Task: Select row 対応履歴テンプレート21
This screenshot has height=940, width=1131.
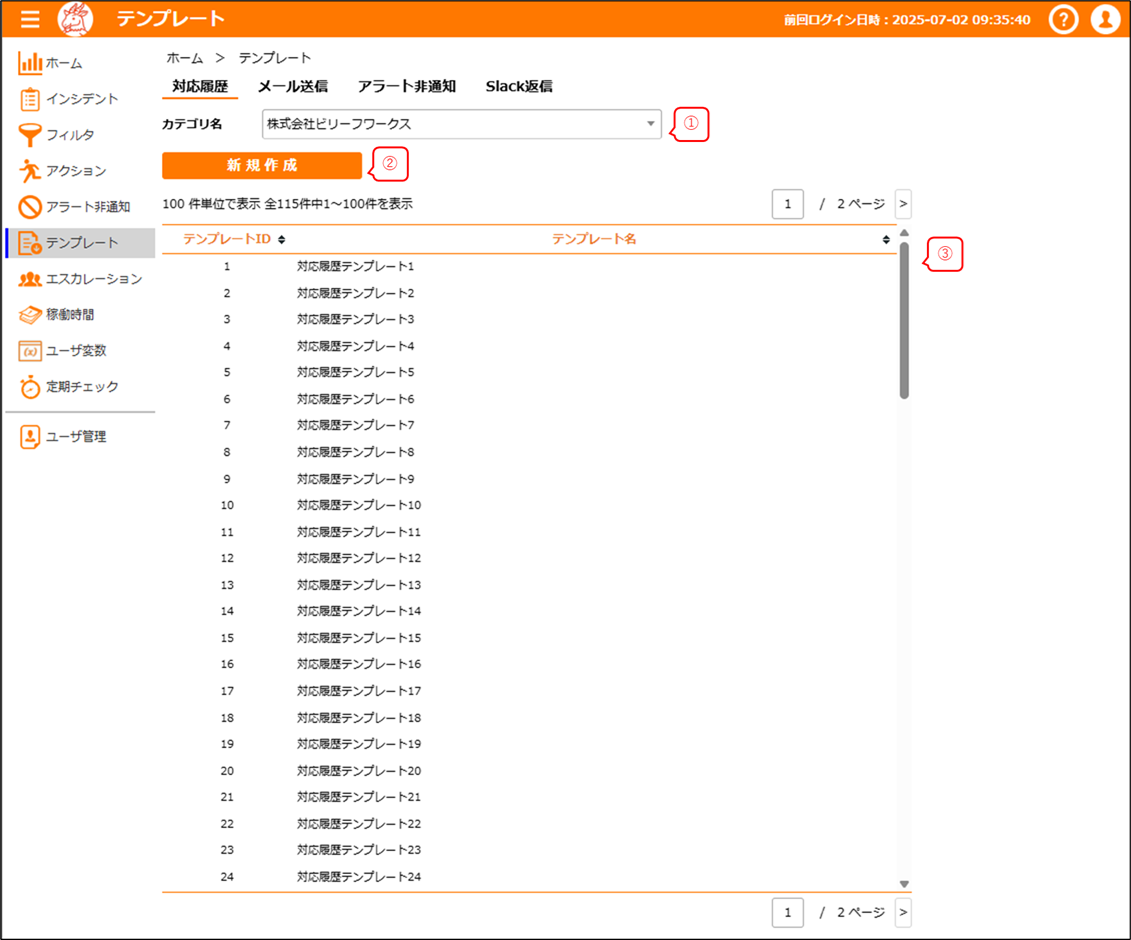Action: 529,797
